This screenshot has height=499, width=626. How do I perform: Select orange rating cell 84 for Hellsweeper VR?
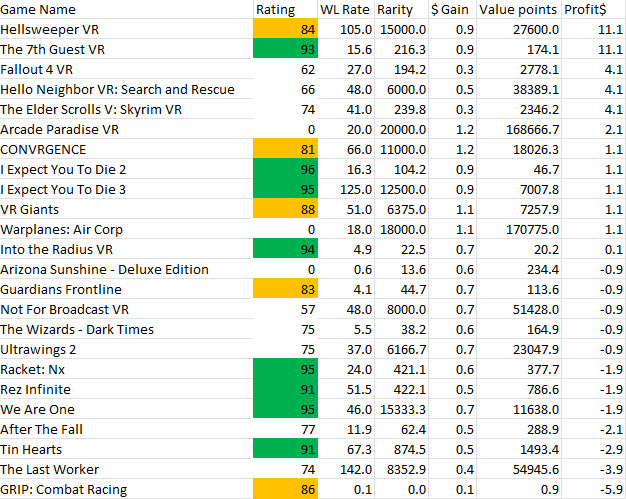click(x=285, y=29)
